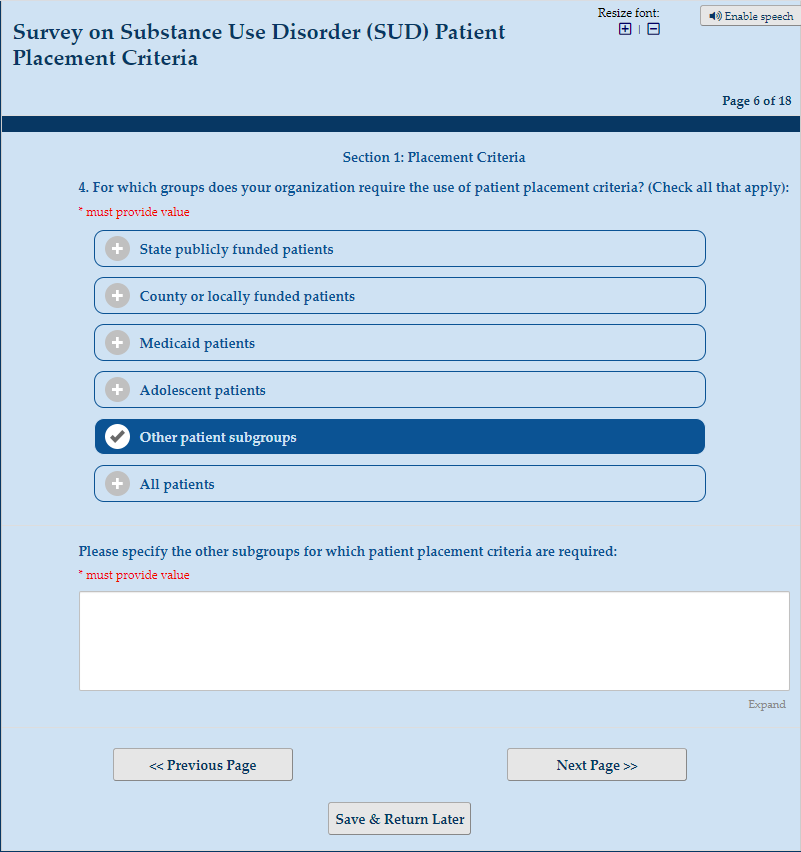Toggle the Adolescent patients option
Image resolution: width=801 pixels, height=852 pixels.
click(400, 390)
